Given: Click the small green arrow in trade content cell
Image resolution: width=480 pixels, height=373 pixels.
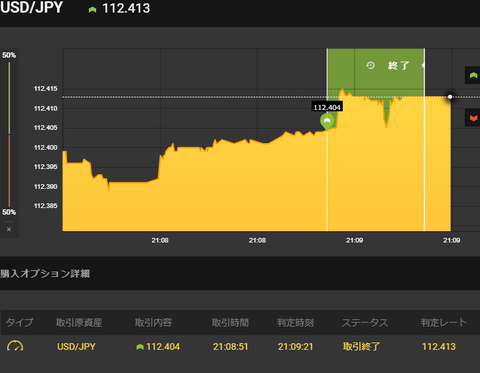Looking at the screenshot, I should pyautogui.click(x=140, y=347).
